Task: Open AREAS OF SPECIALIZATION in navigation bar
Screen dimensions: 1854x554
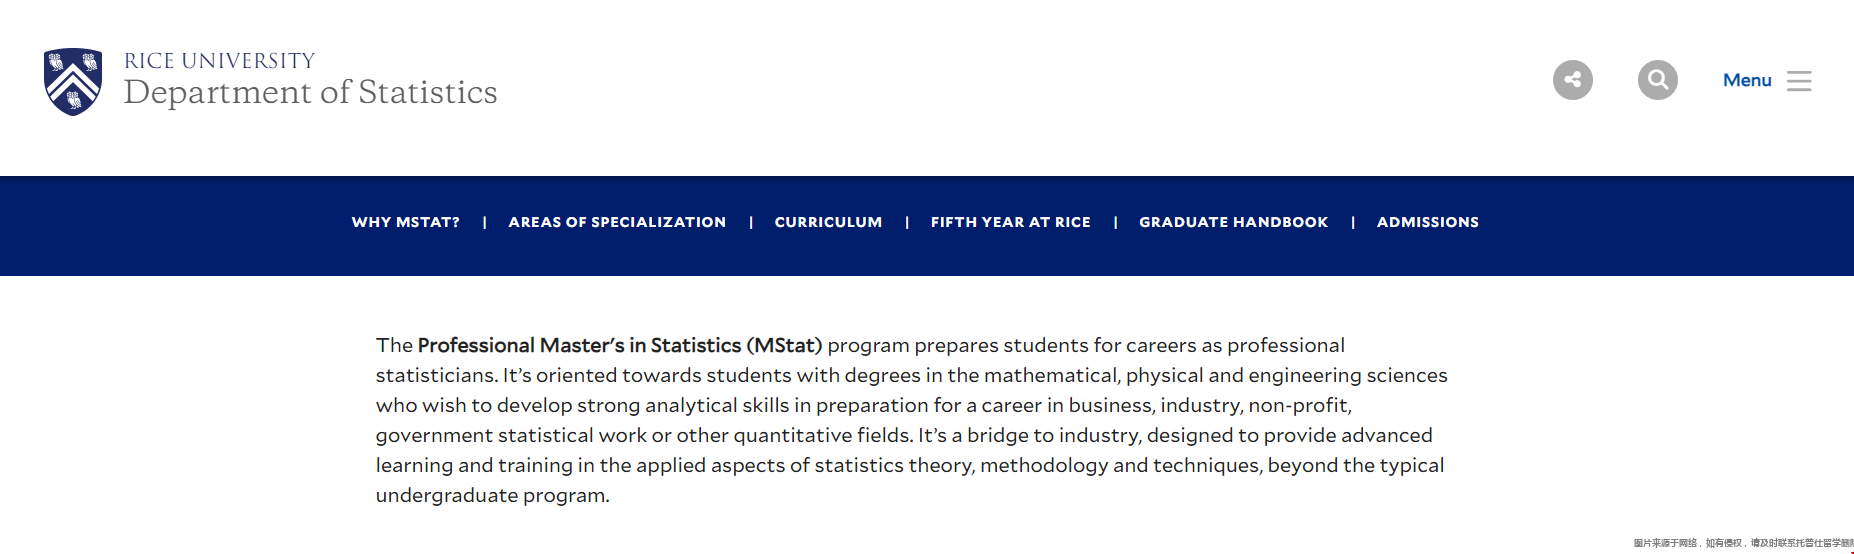Action: [617, 222]
